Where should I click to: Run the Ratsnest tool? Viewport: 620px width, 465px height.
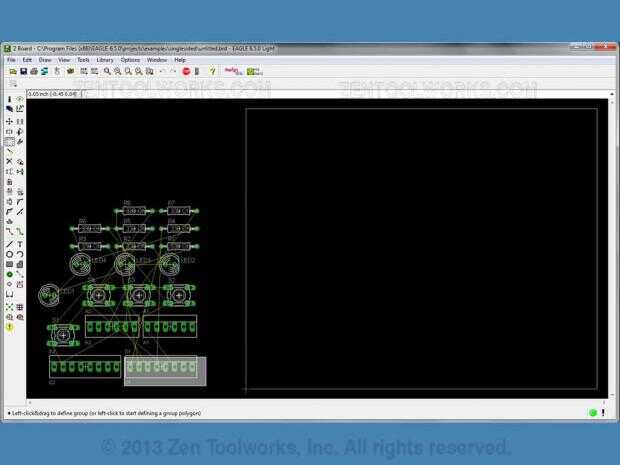point(9,307)
